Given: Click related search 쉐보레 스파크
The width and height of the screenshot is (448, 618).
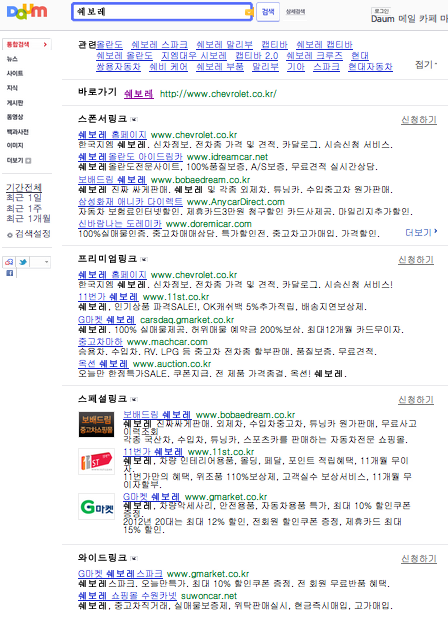Looking at the screenshot, I should [160, 45].
